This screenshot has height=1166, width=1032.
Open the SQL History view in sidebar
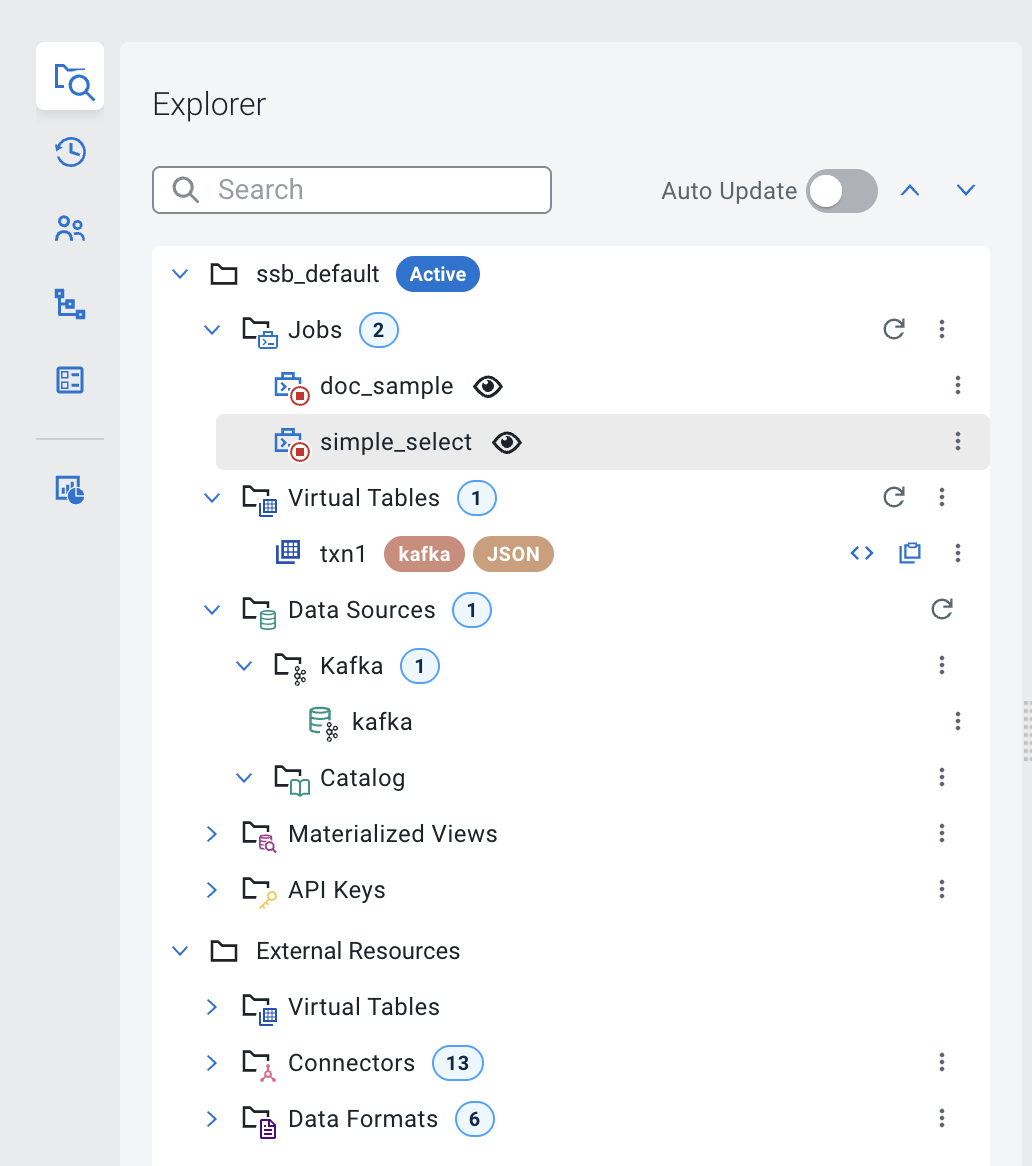click(70, 152)
